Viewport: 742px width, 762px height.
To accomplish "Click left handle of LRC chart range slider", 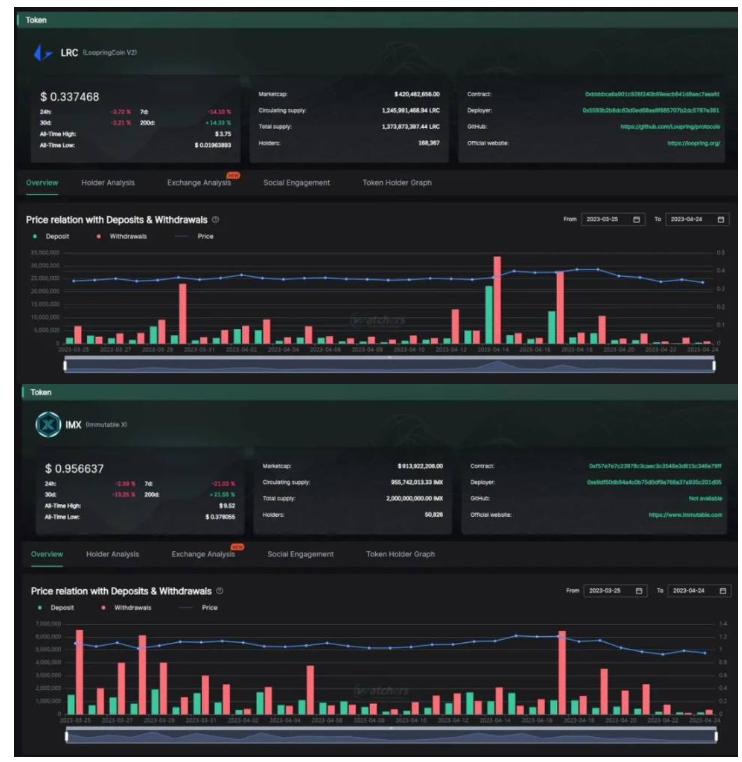I will [66, 365].
